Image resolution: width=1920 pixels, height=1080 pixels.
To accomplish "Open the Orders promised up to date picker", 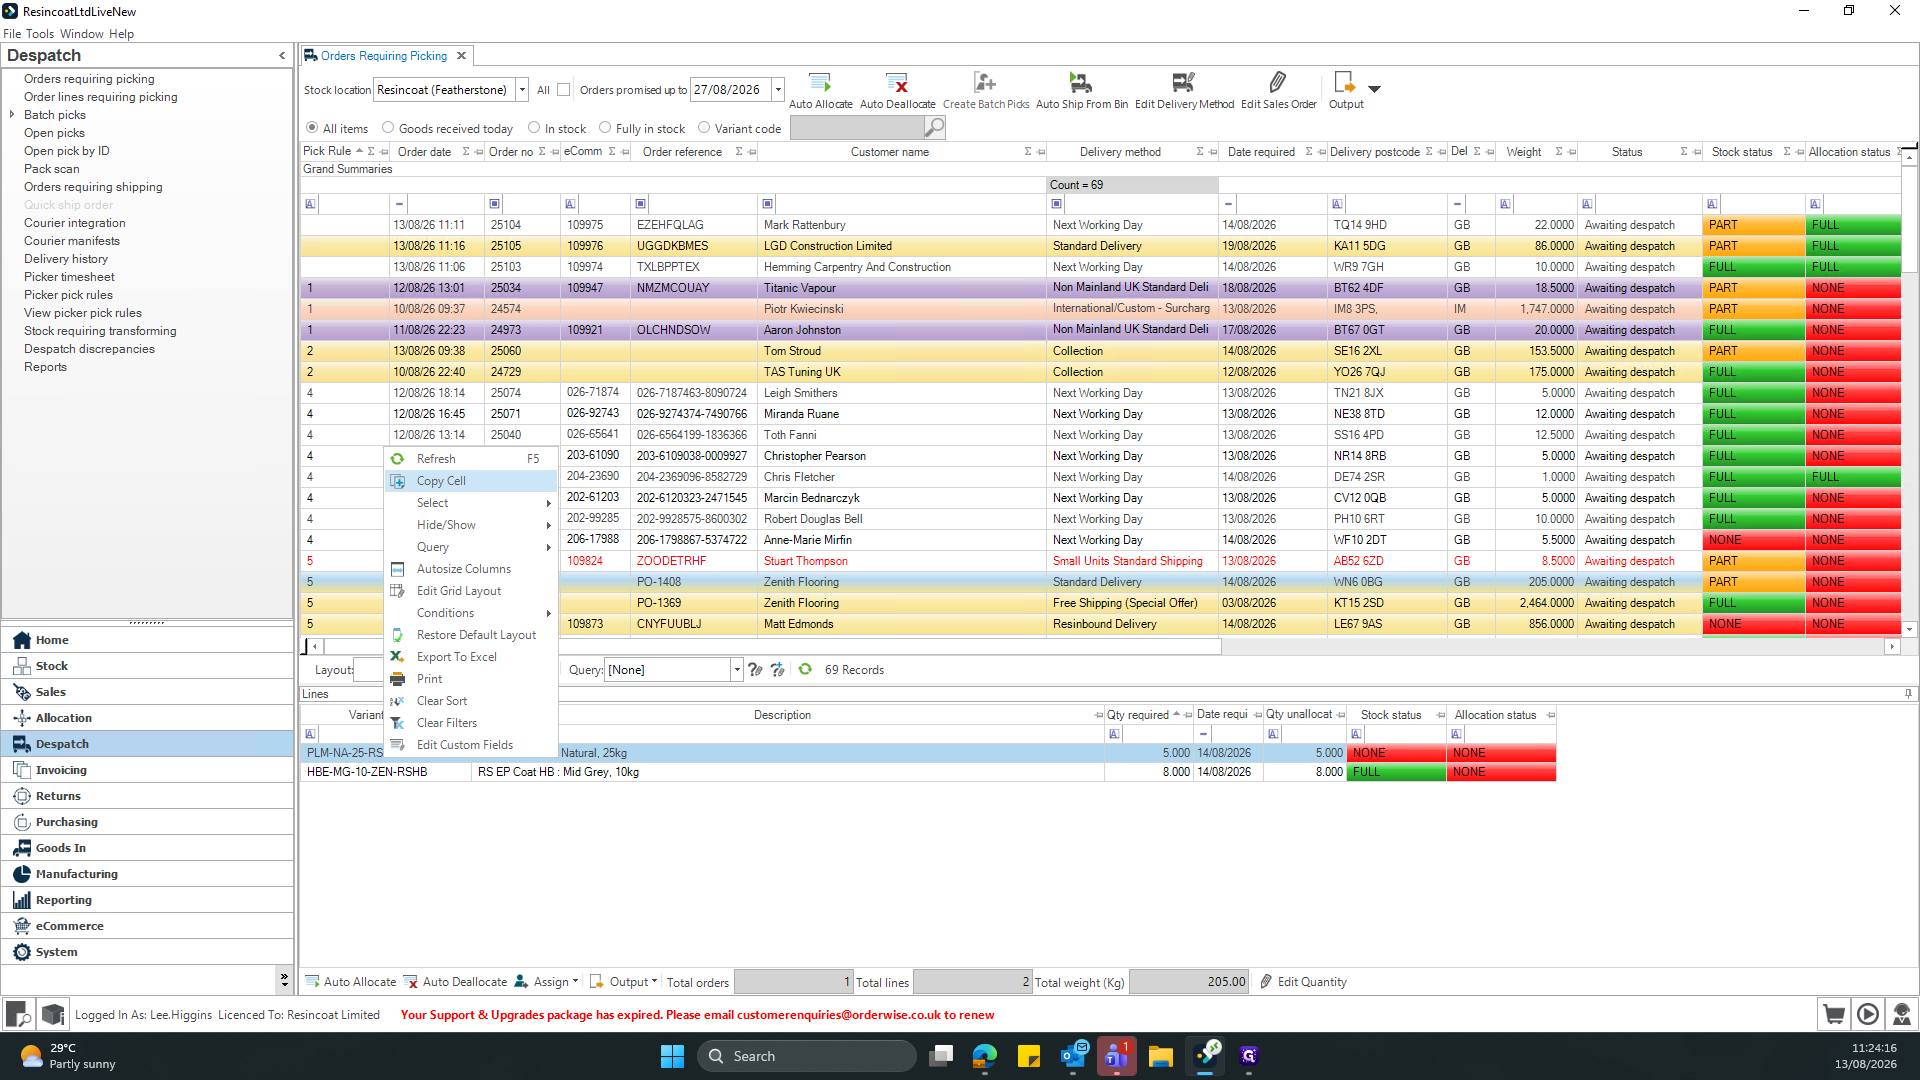I will (778, 90).
